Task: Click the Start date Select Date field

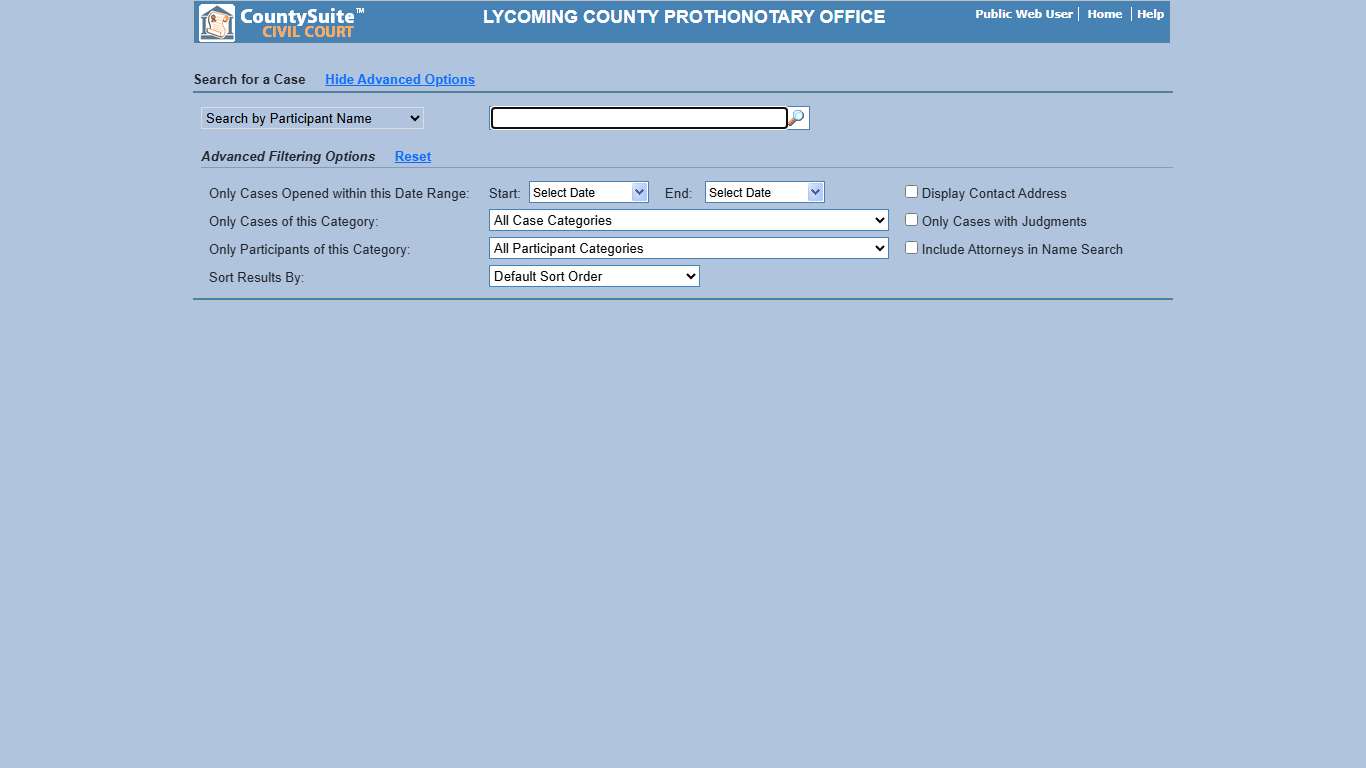Action: (x=580, y=192)
